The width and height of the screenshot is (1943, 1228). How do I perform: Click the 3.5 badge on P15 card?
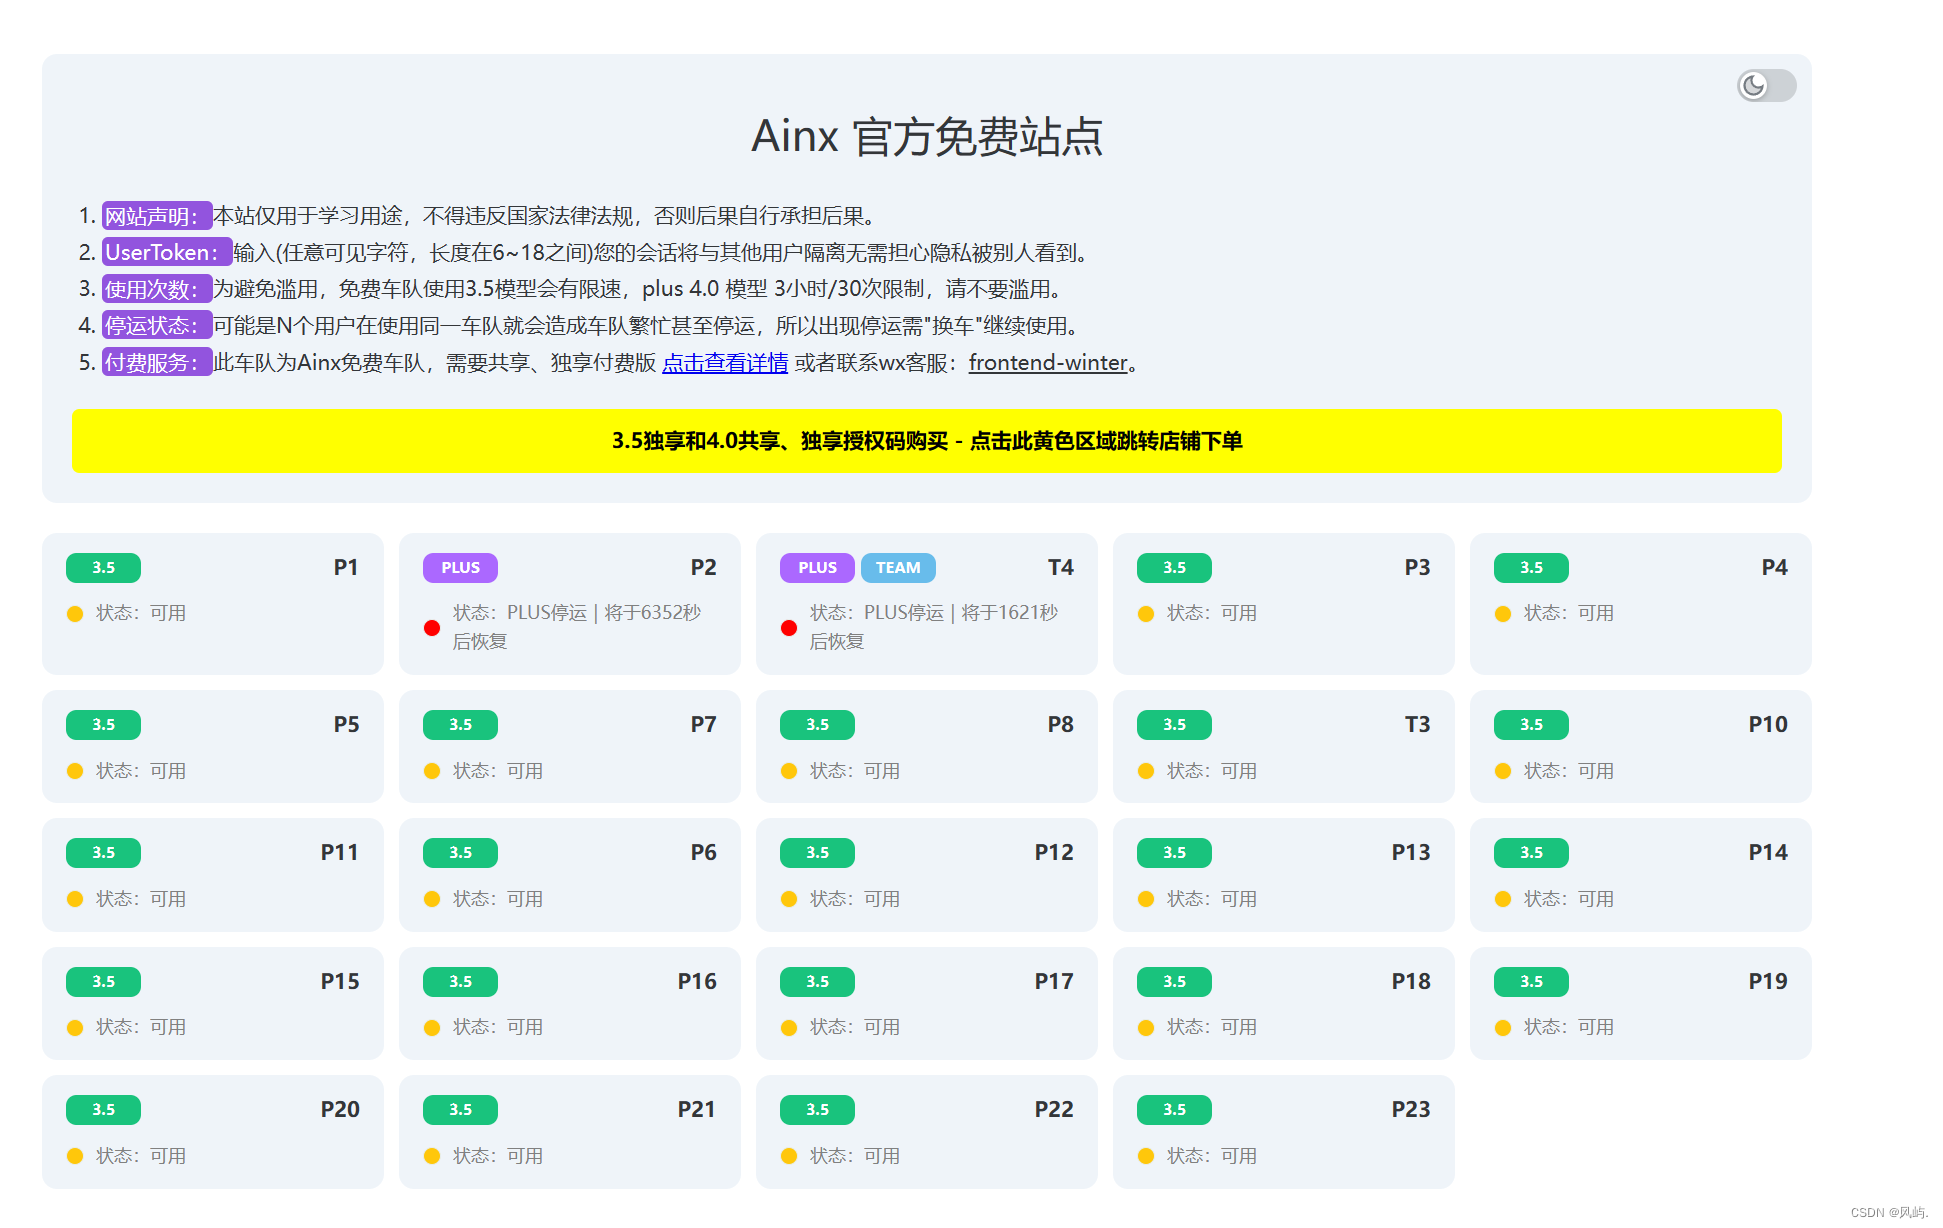pyautogui.click(x=103, y=982)
